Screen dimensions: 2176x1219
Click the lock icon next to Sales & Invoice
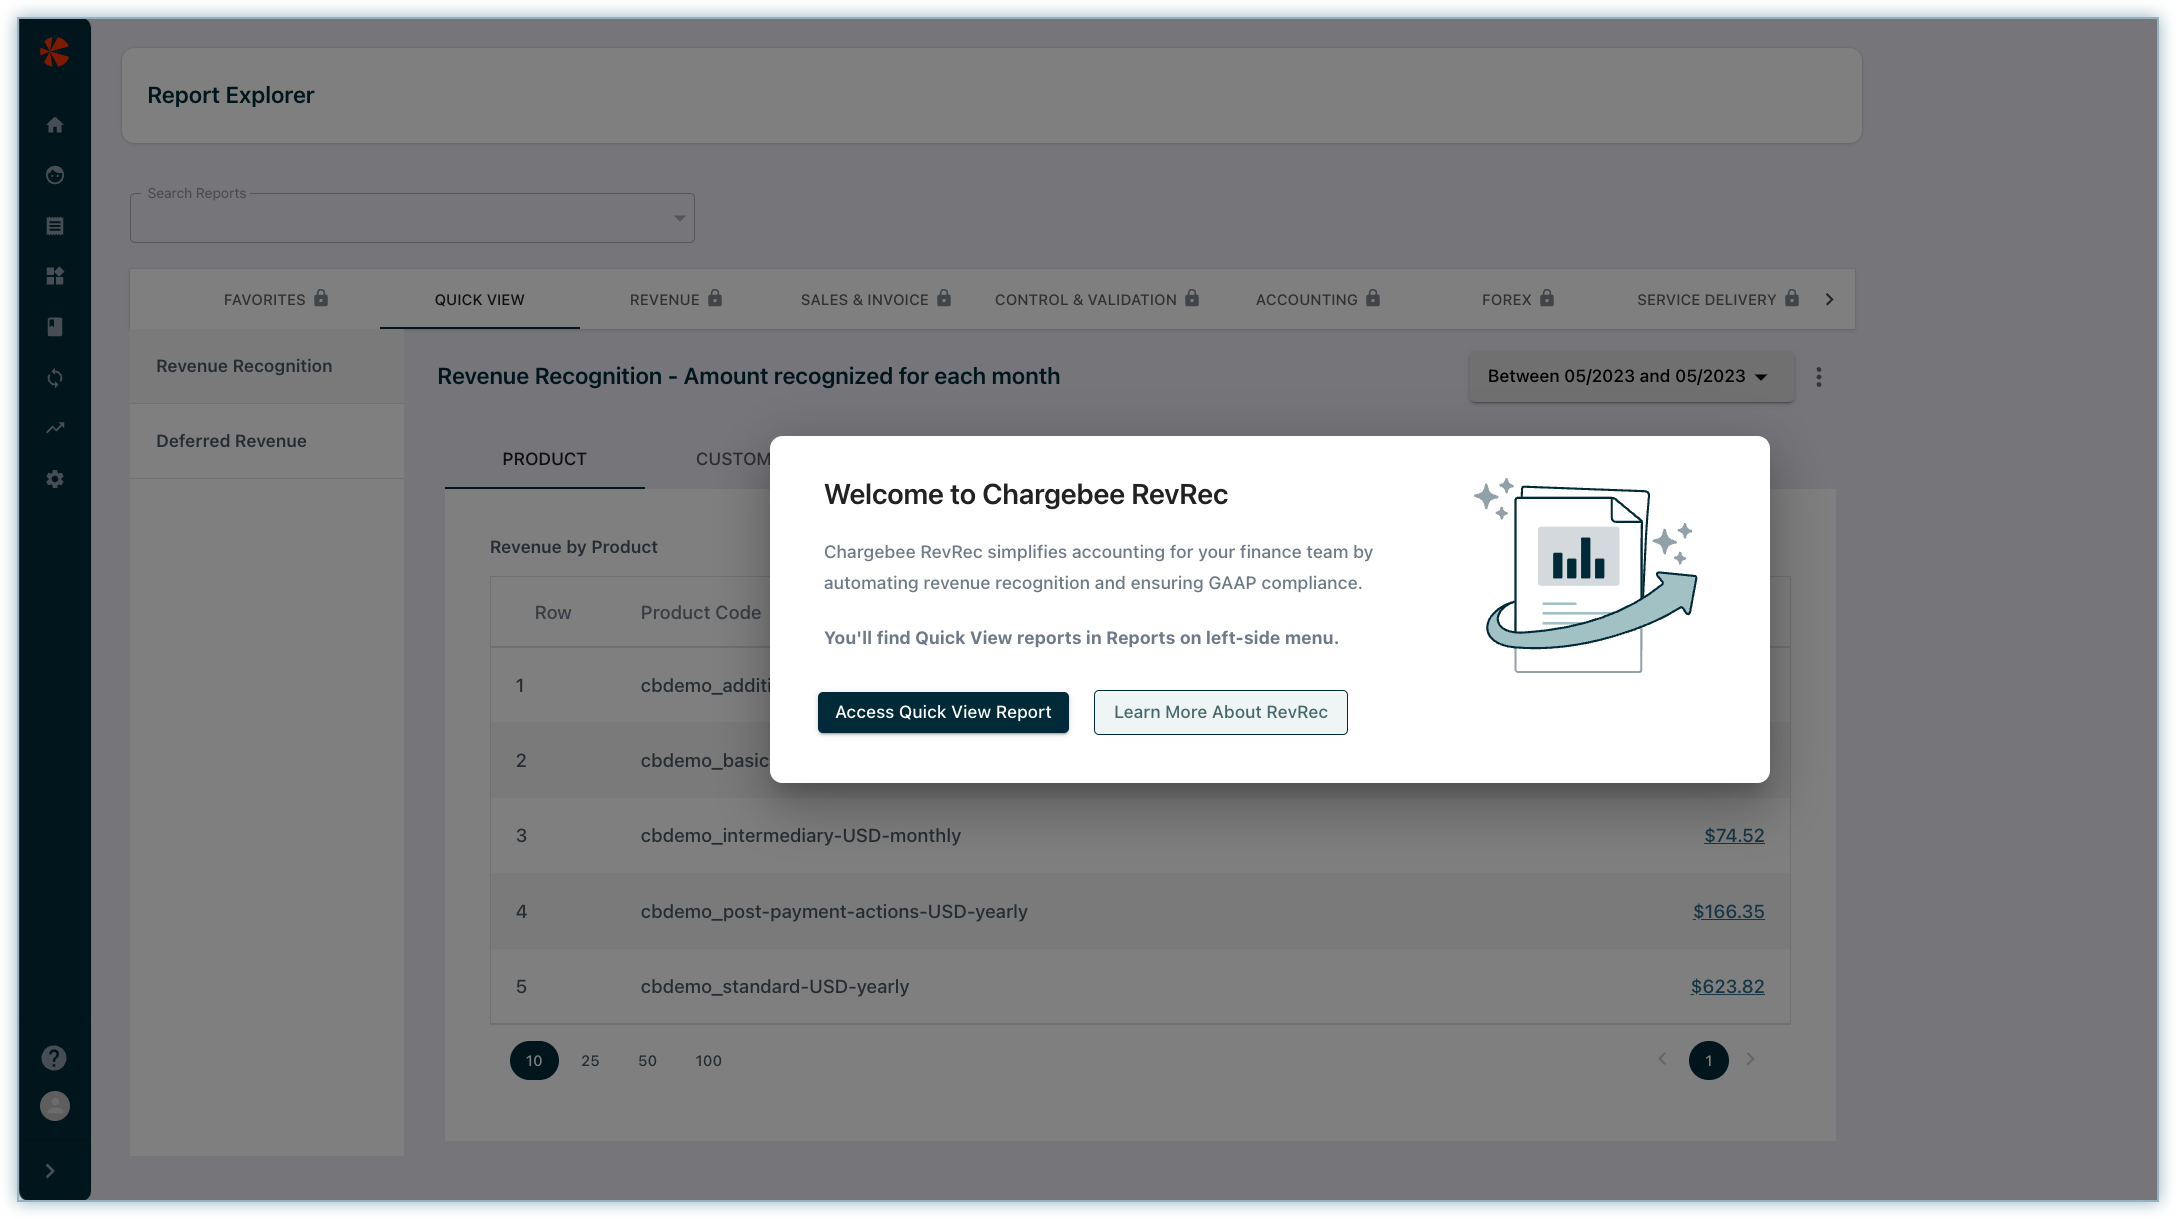(x=944, y=298)
